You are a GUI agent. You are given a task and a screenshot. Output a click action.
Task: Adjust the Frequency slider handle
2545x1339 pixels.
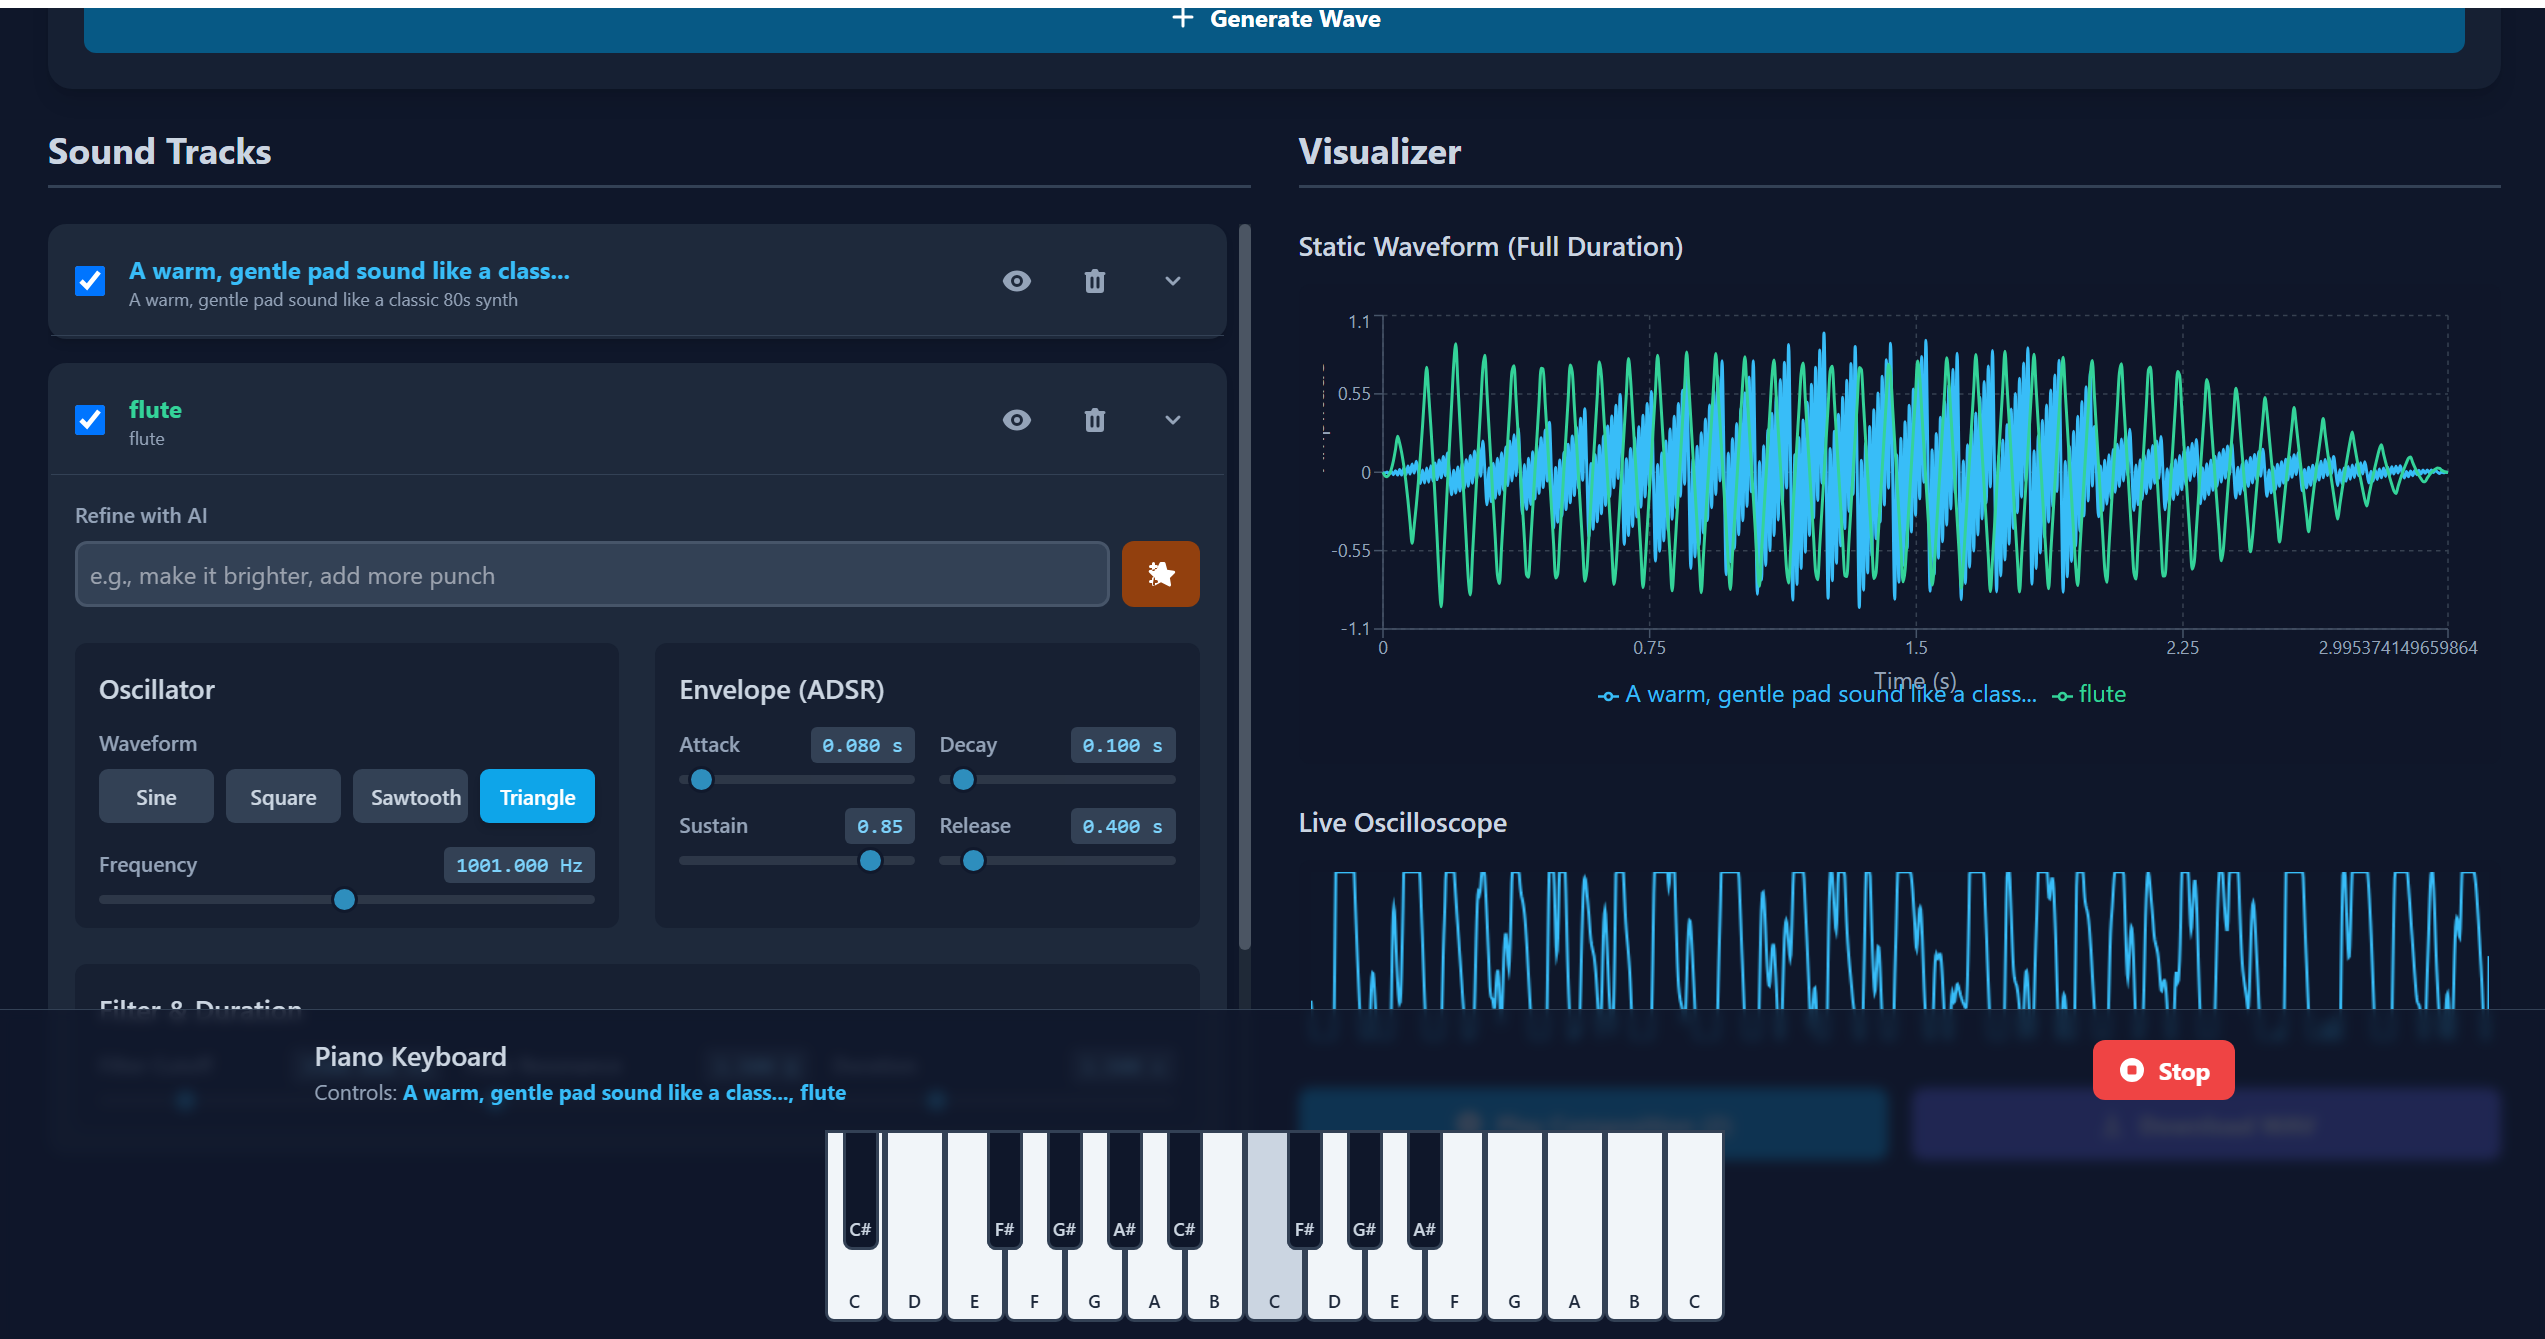pos(344,899)
